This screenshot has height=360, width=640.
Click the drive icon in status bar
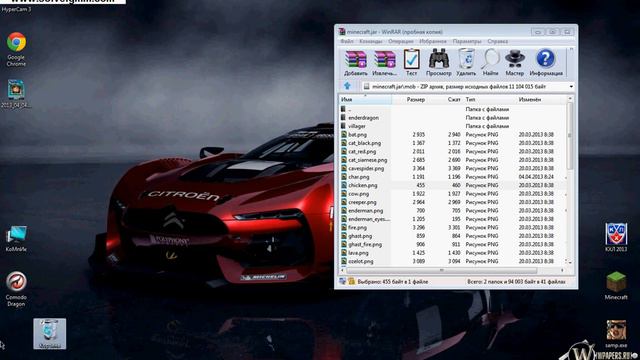(342, 281)
